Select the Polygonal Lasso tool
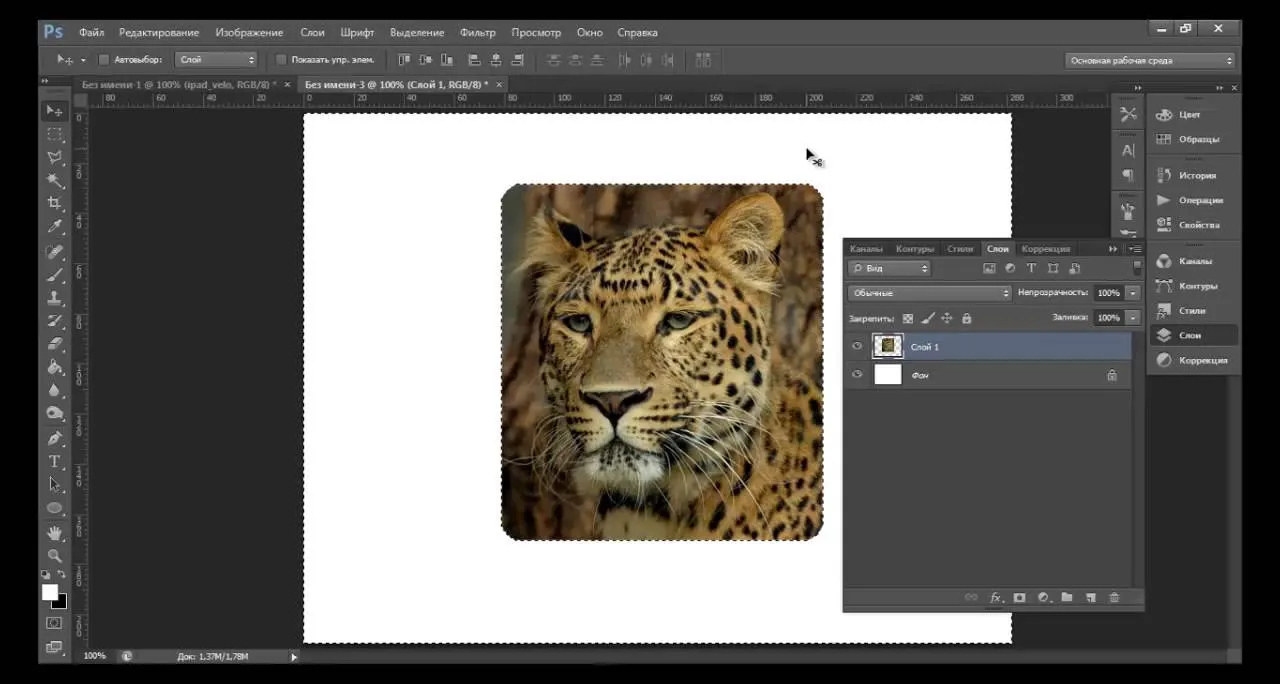 tap(55, 157)
